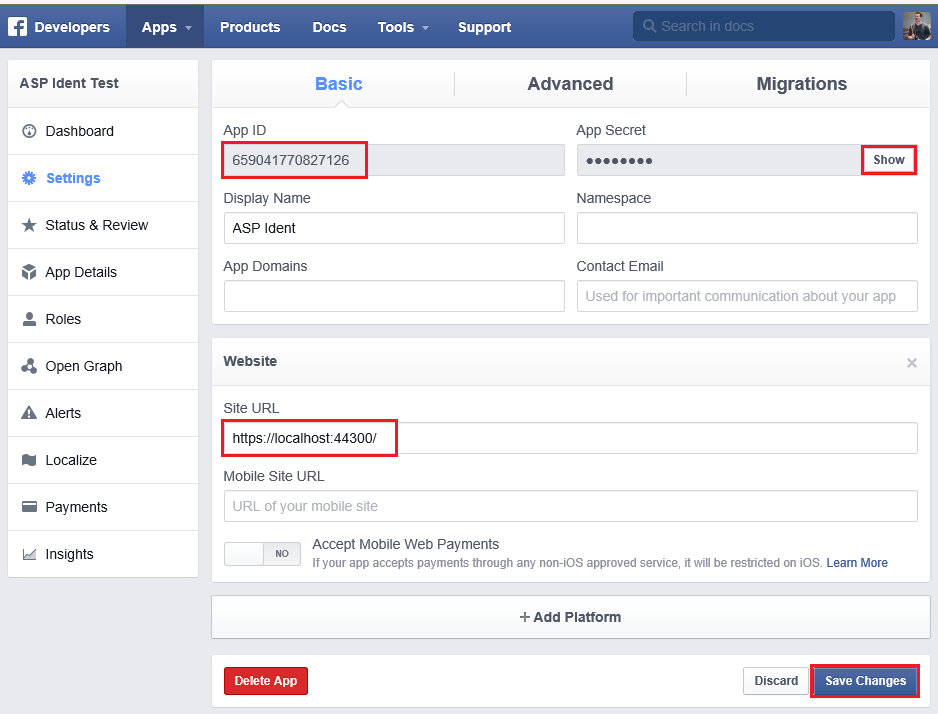Select the Localize flag icon
938x714 pixels.
click(29, 460)
